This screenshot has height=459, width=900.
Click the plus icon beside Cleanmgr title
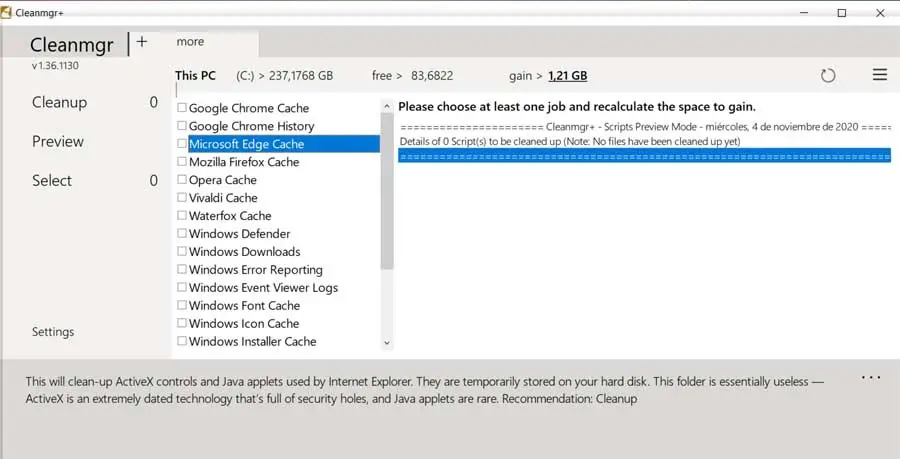[x=142, y=42]
